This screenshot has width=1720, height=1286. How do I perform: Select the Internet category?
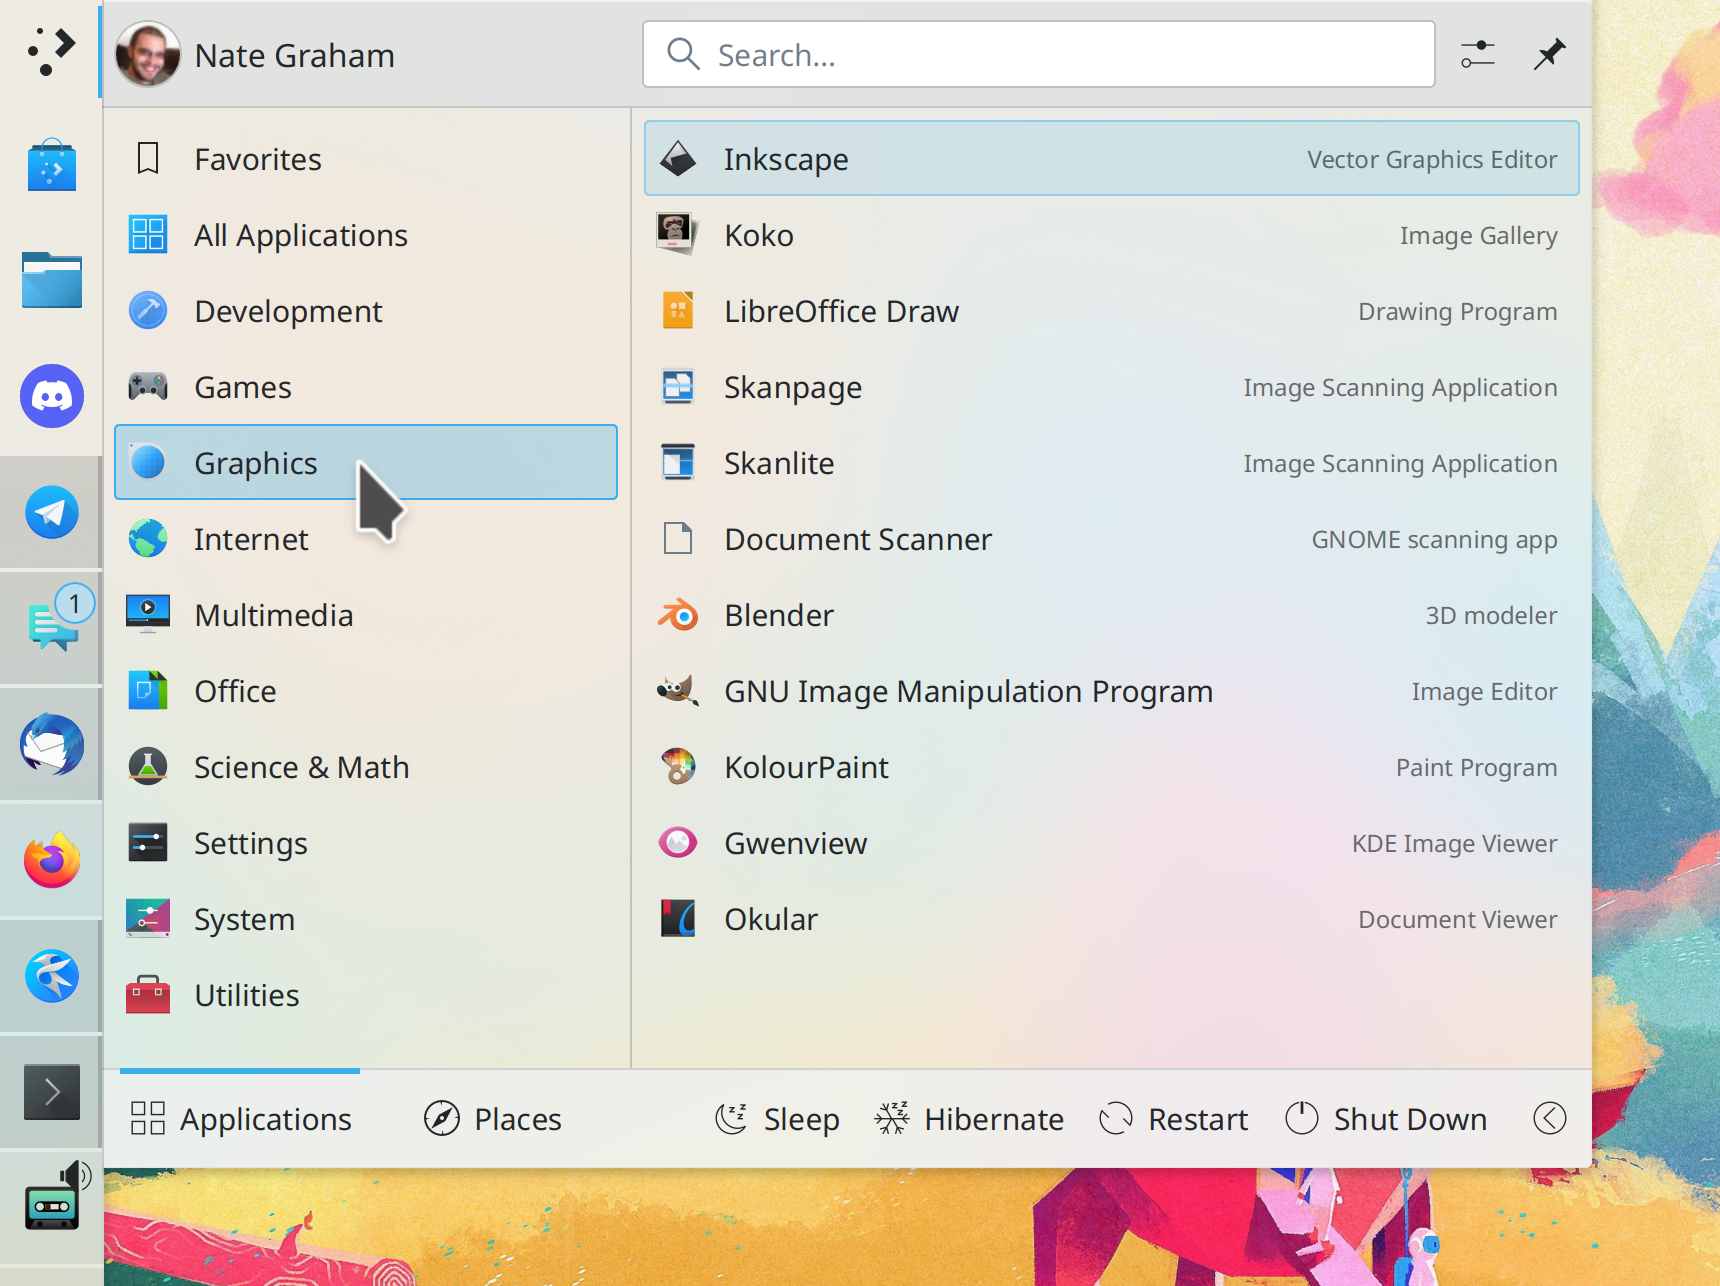pyautogui.click(x=251, y=539)
